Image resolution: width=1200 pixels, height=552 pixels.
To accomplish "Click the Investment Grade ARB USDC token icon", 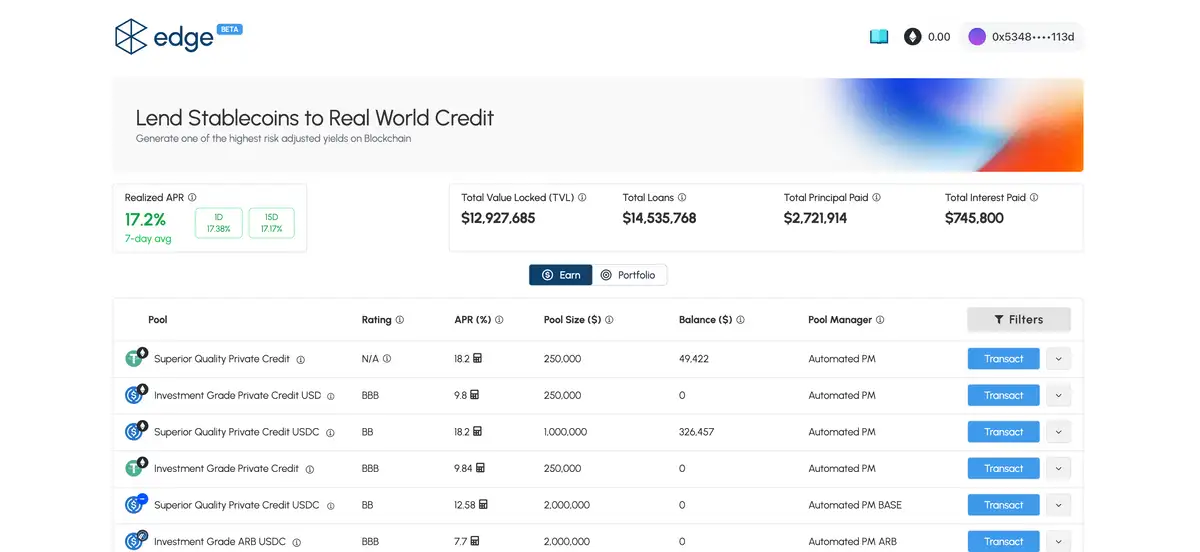I will pyautogui.click(x=136, y=540).
